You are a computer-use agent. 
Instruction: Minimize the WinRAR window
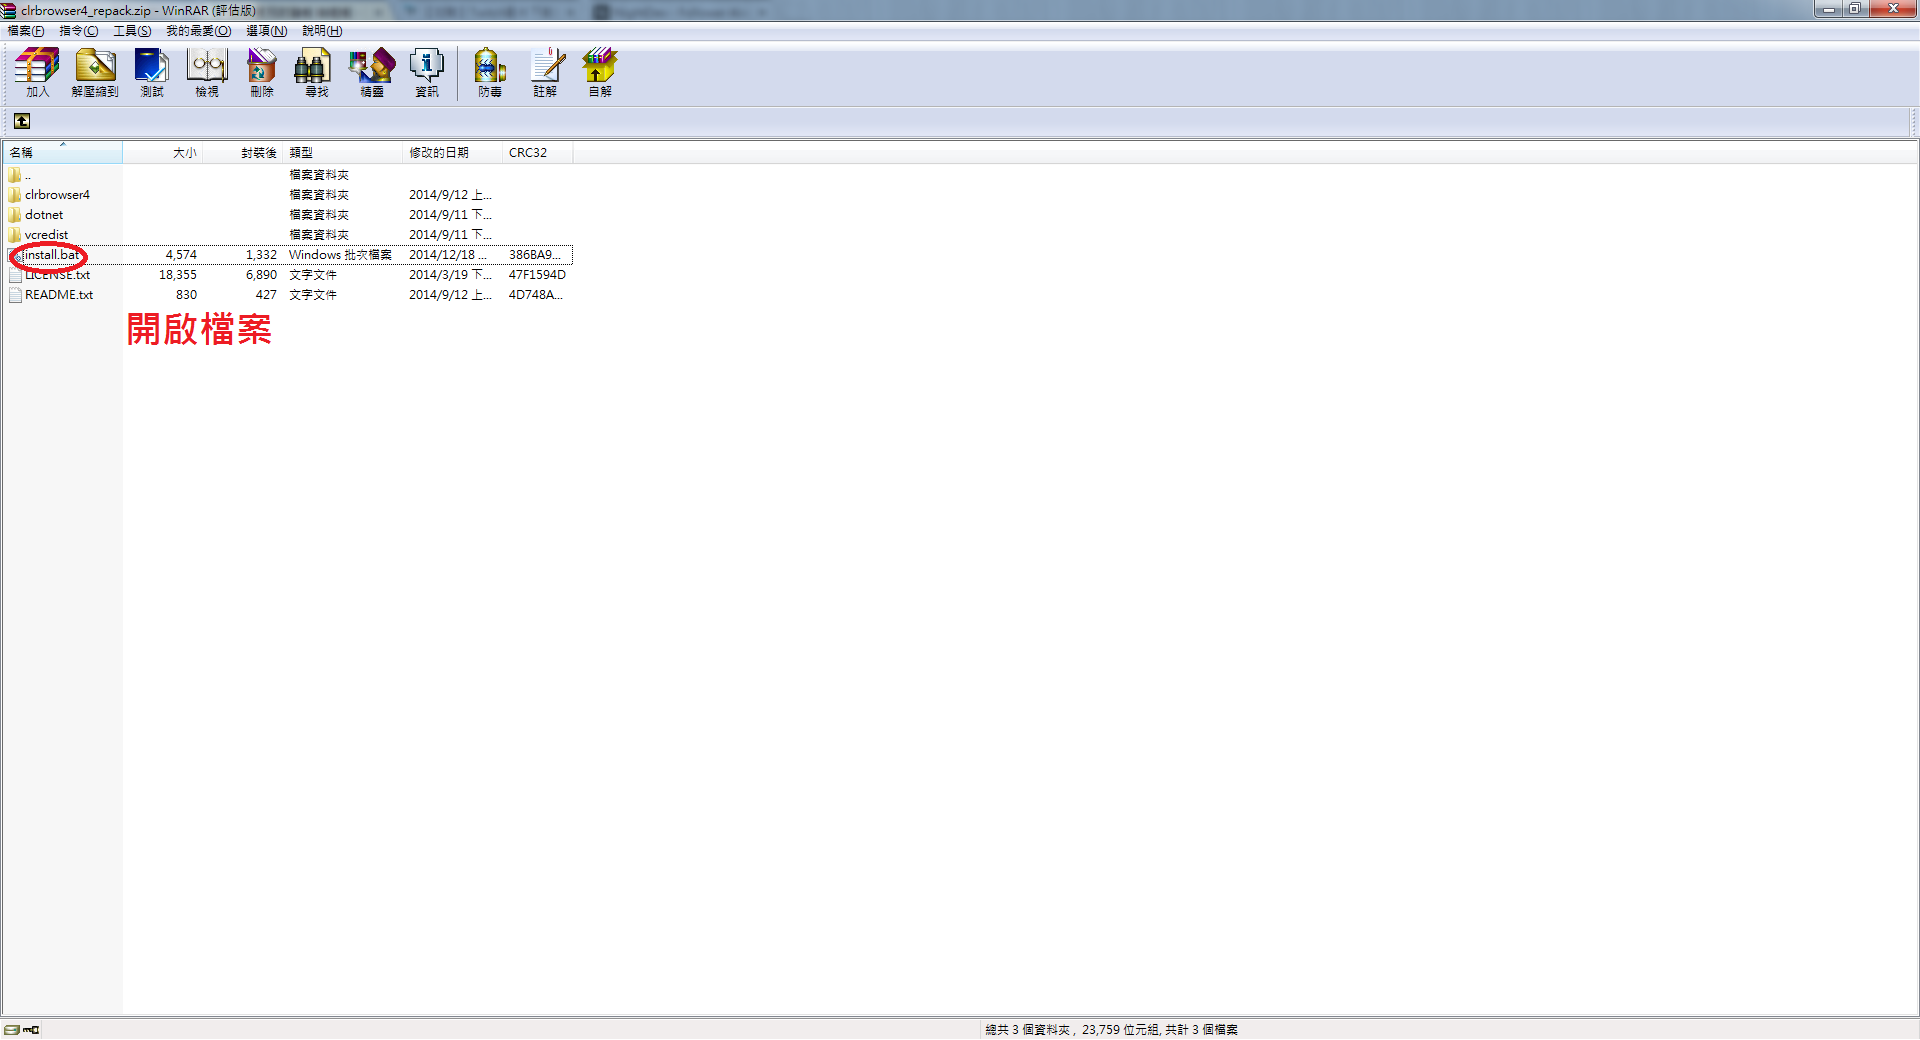[1829, 9]
